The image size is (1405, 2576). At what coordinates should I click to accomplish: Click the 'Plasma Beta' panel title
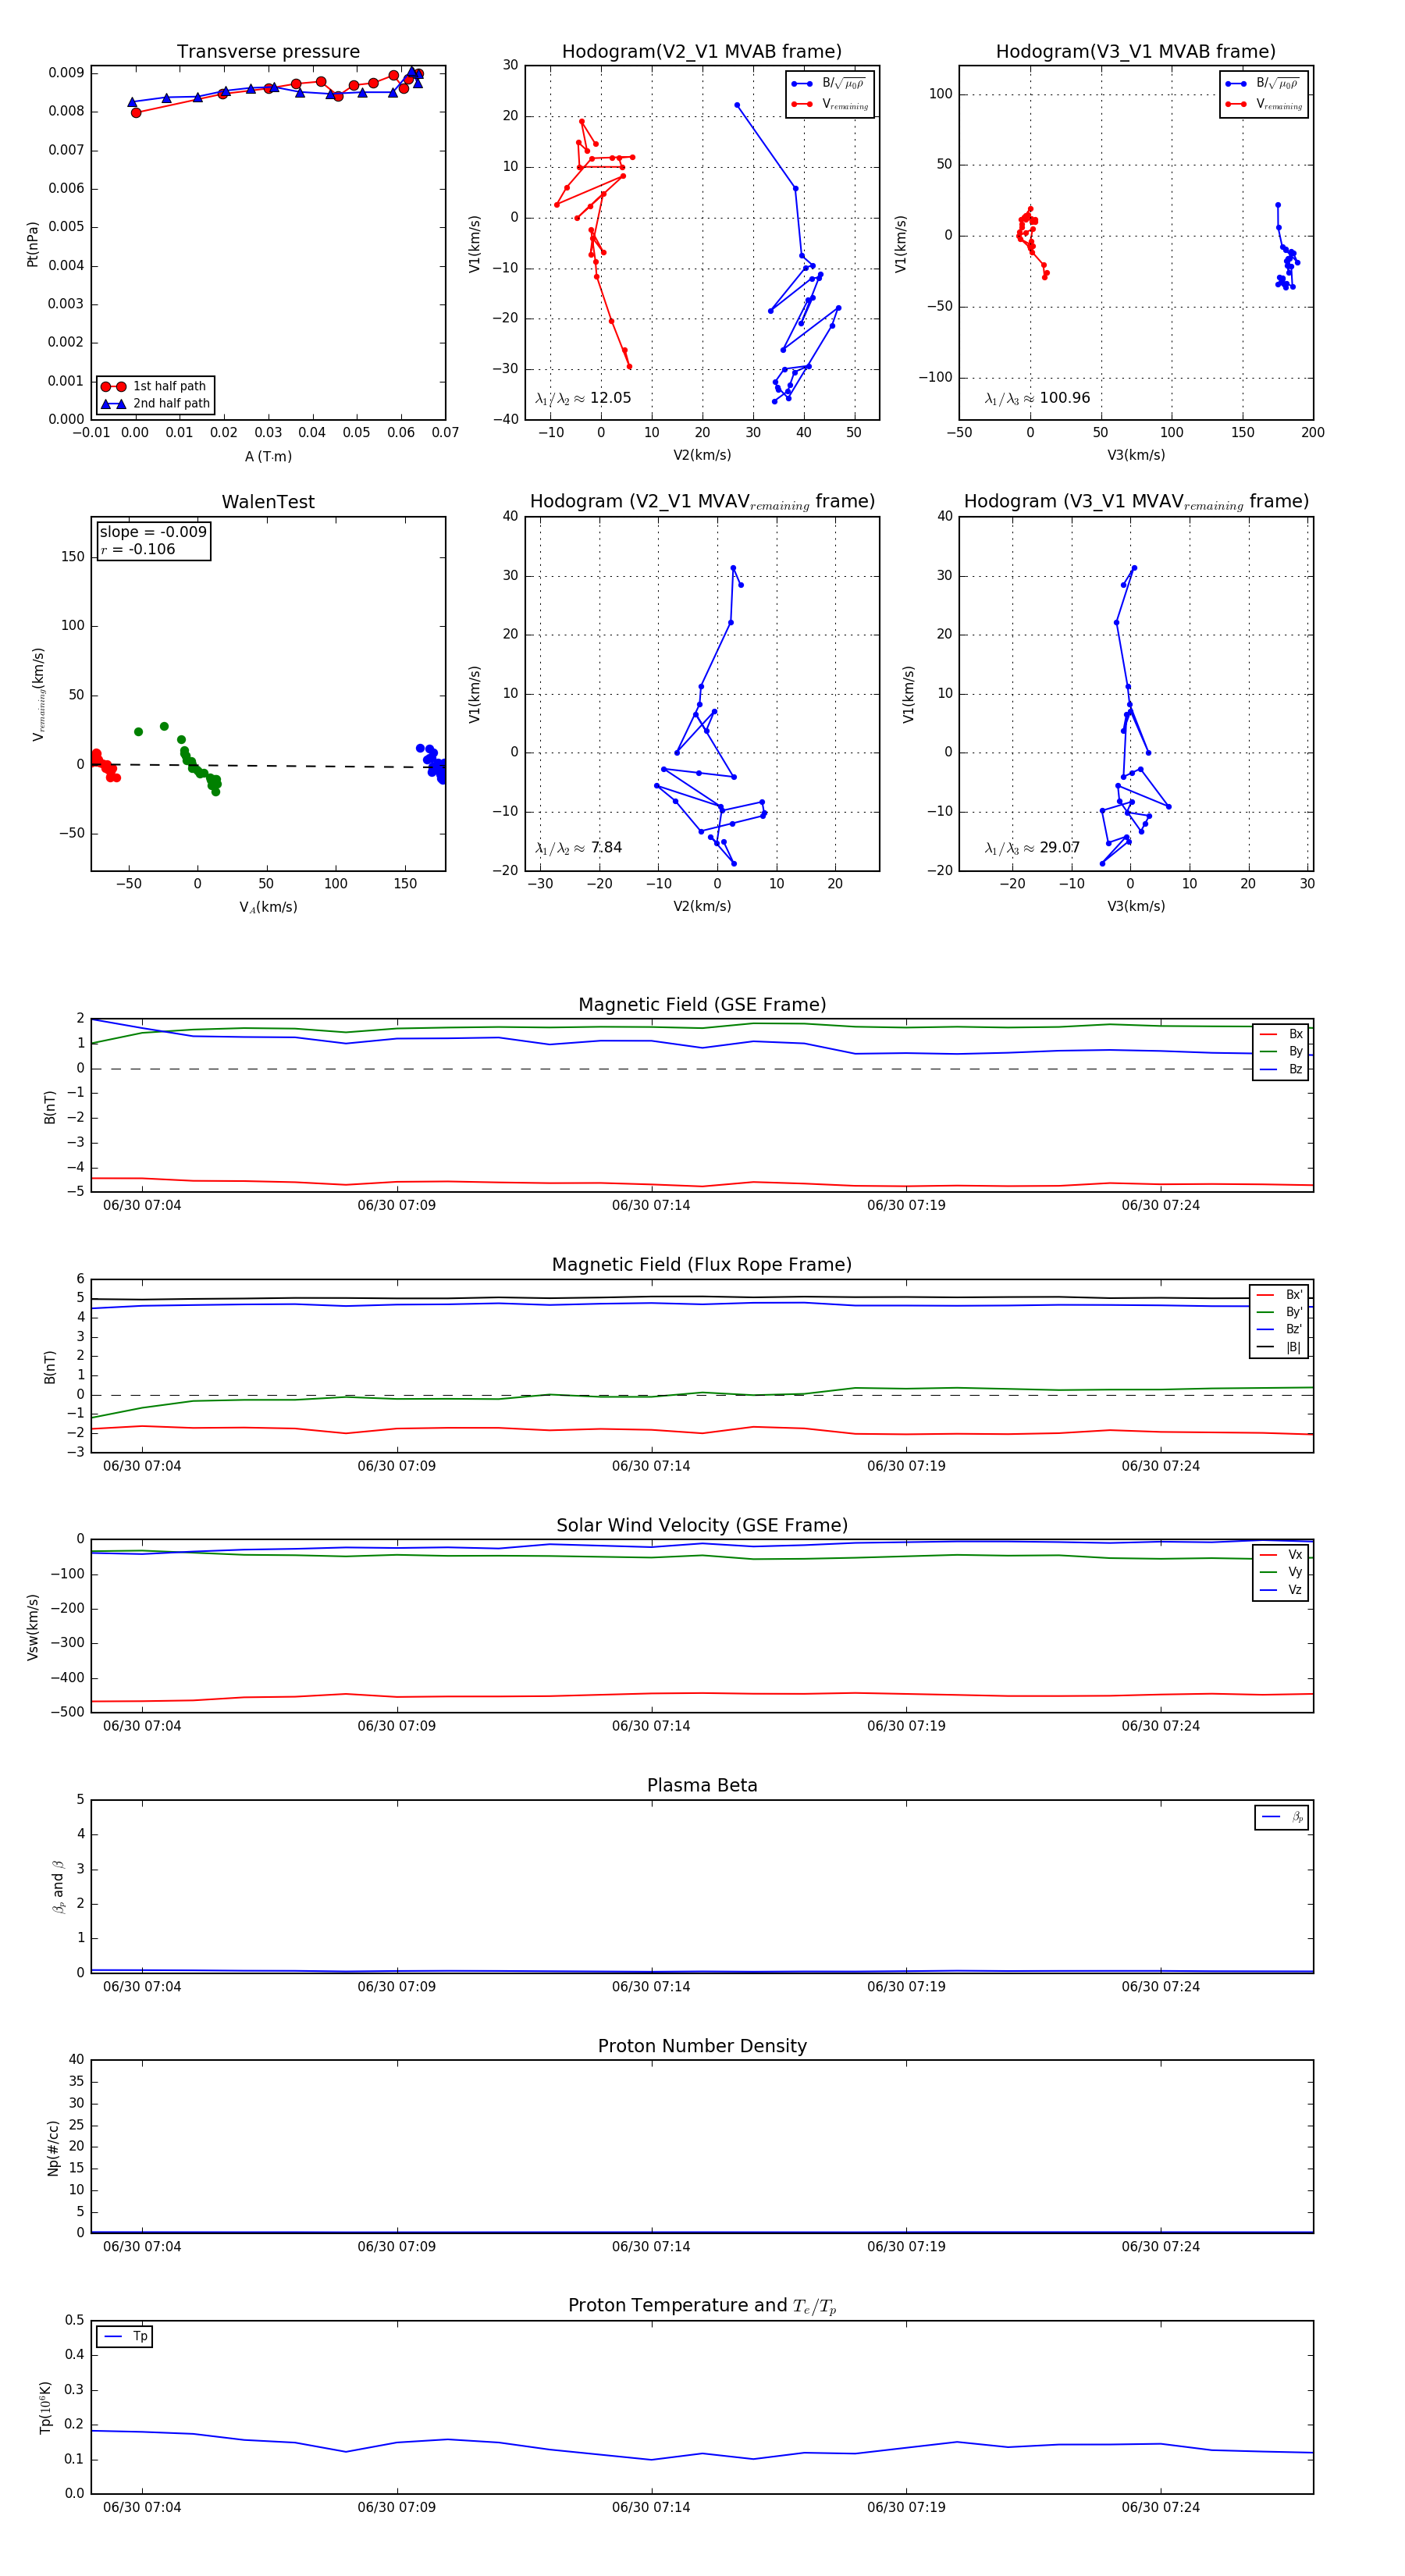click(702, 1785)
